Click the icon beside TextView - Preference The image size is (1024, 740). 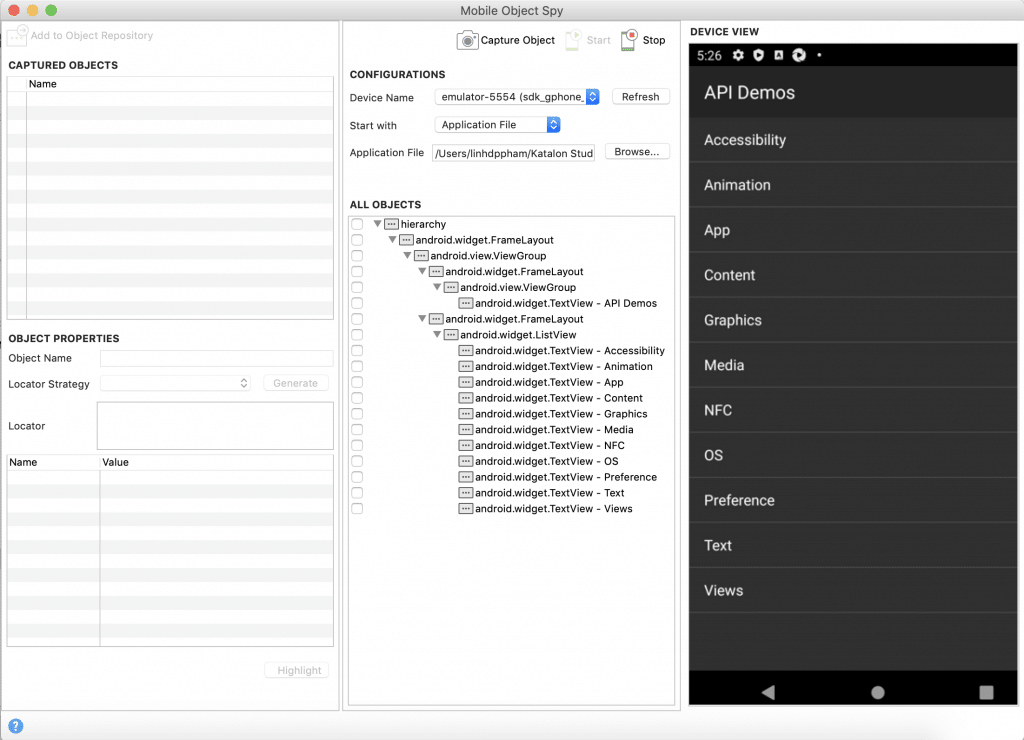pyautogui.click(x=466, y=477)
